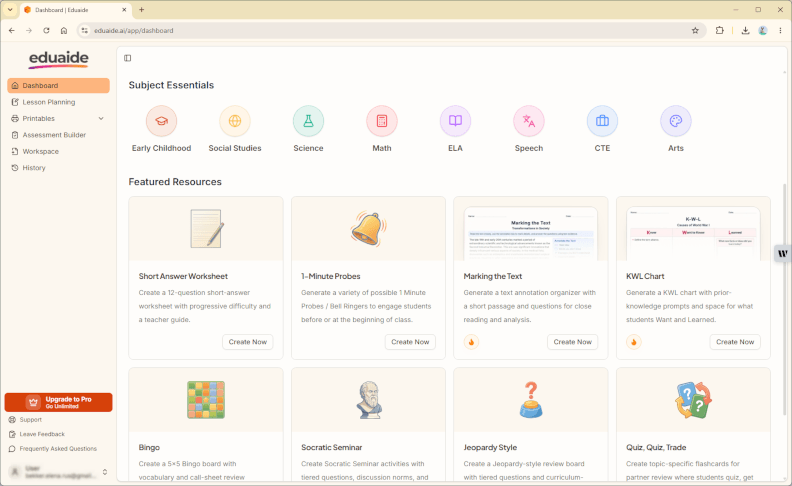Reload the page

pyautogui.click(x=46, y=30)
